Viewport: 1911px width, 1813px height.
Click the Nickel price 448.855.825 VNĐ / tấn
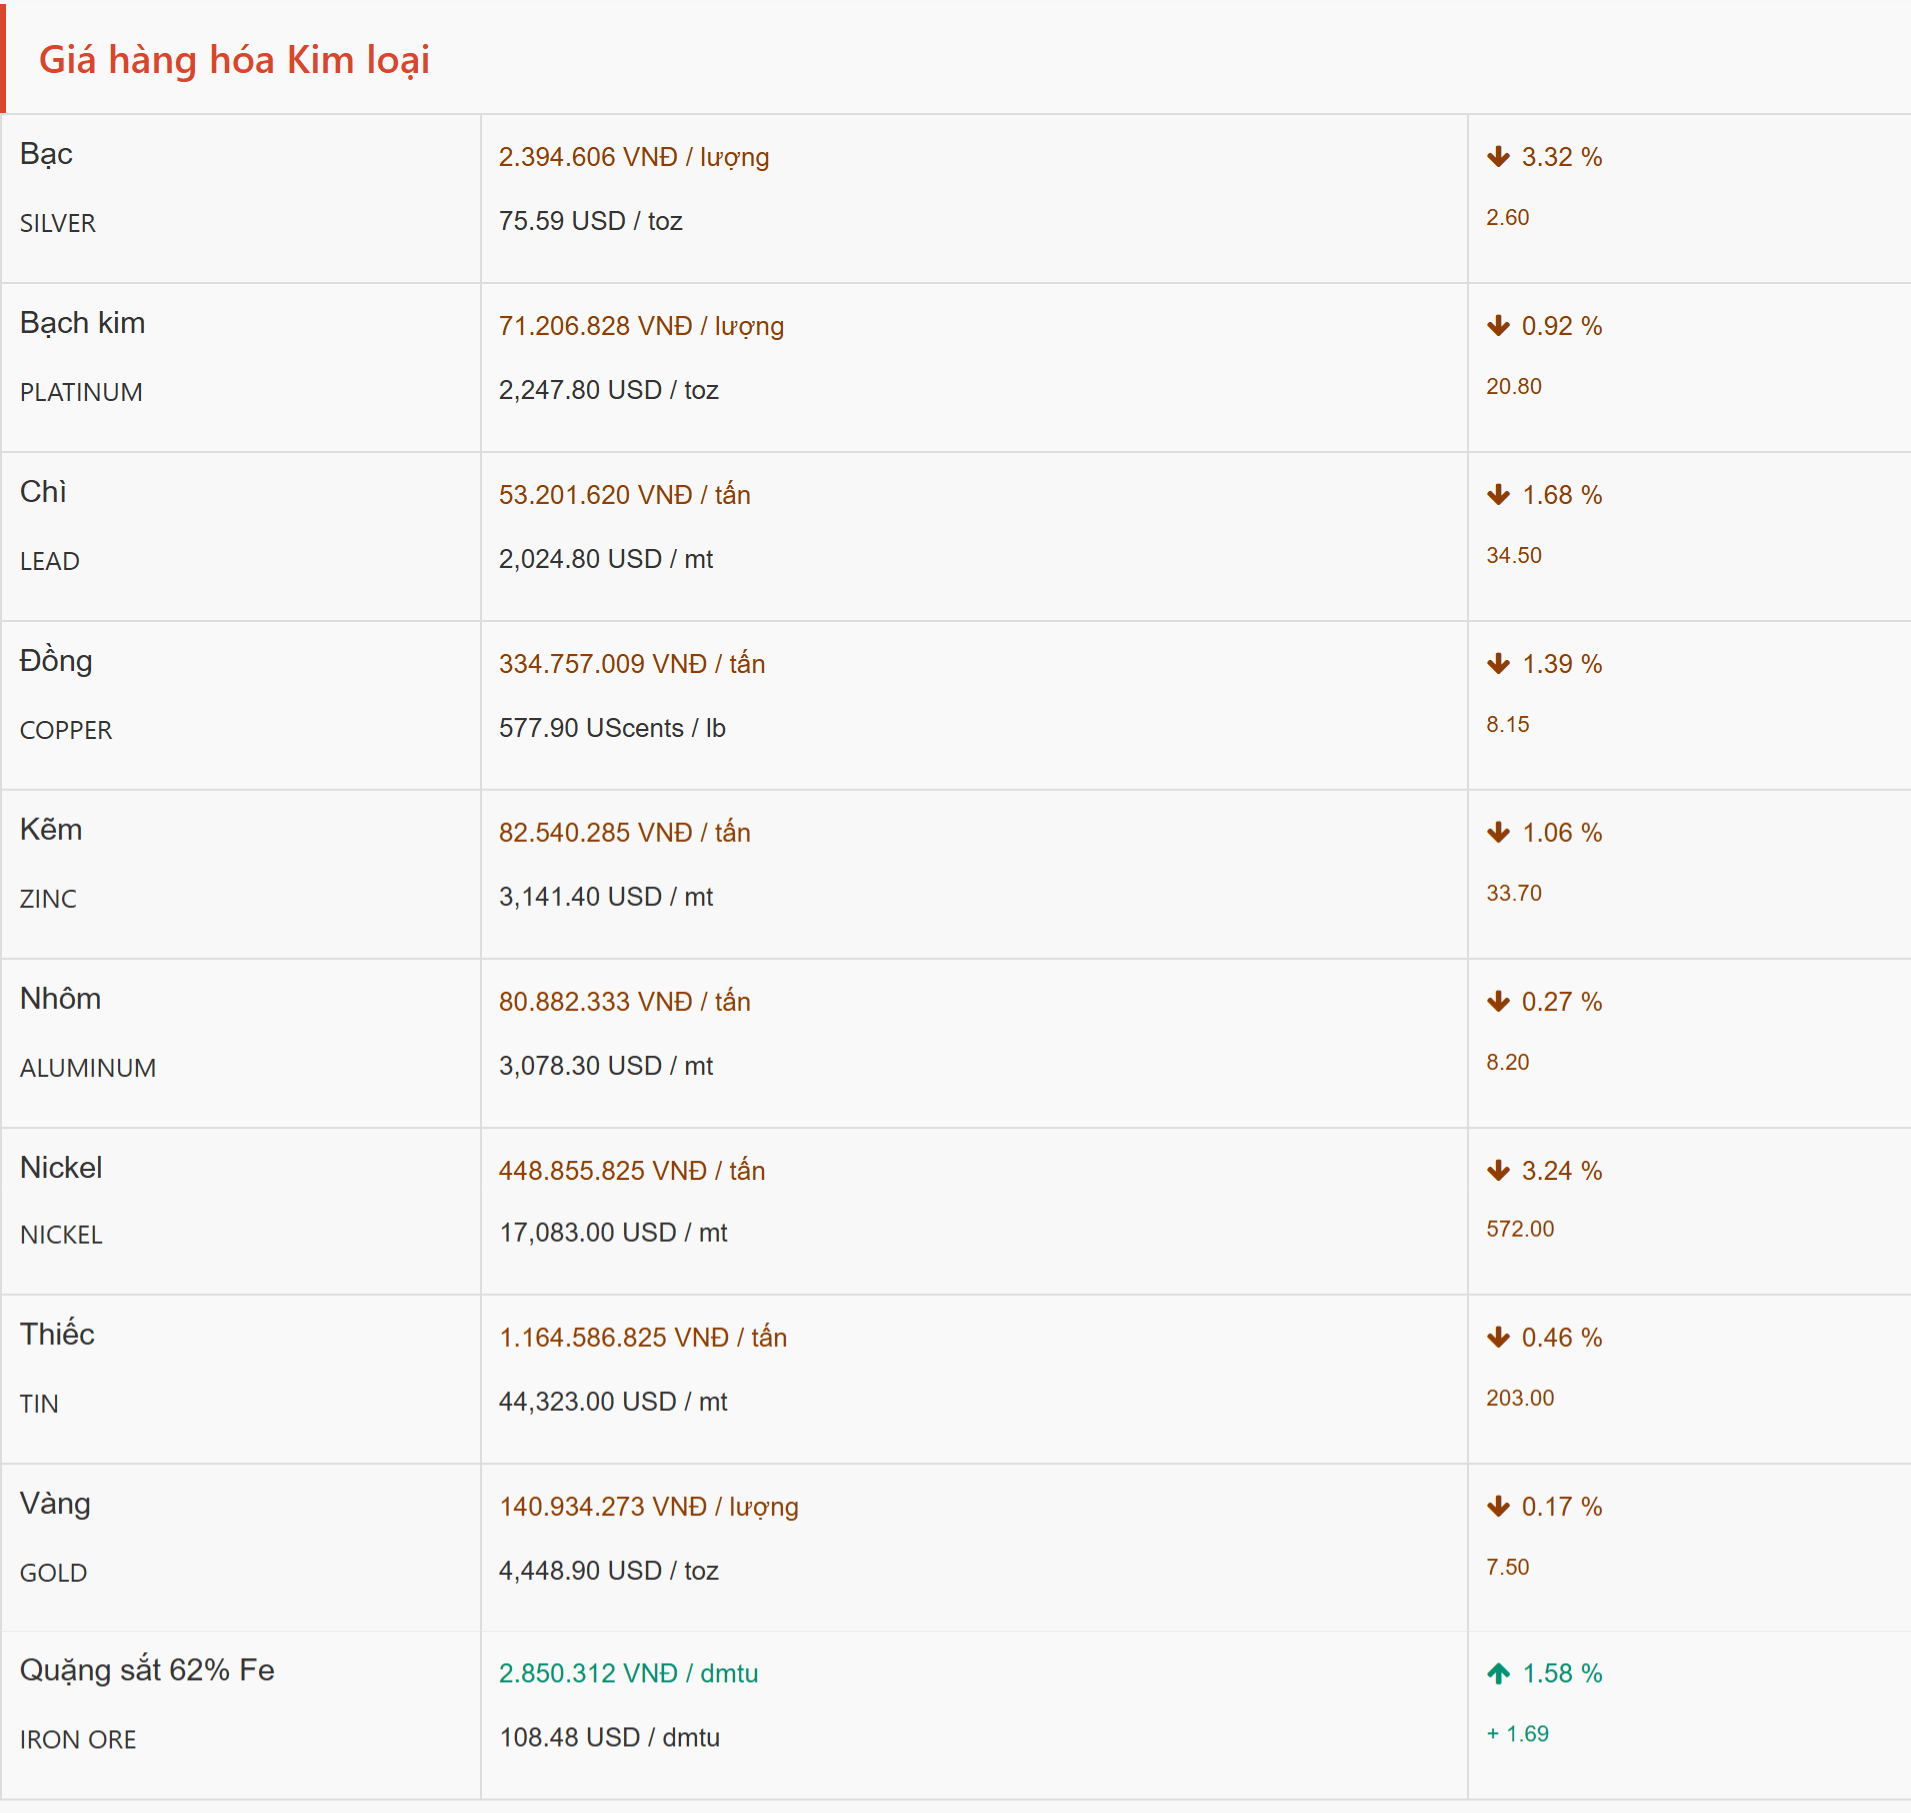point(631,1171)
